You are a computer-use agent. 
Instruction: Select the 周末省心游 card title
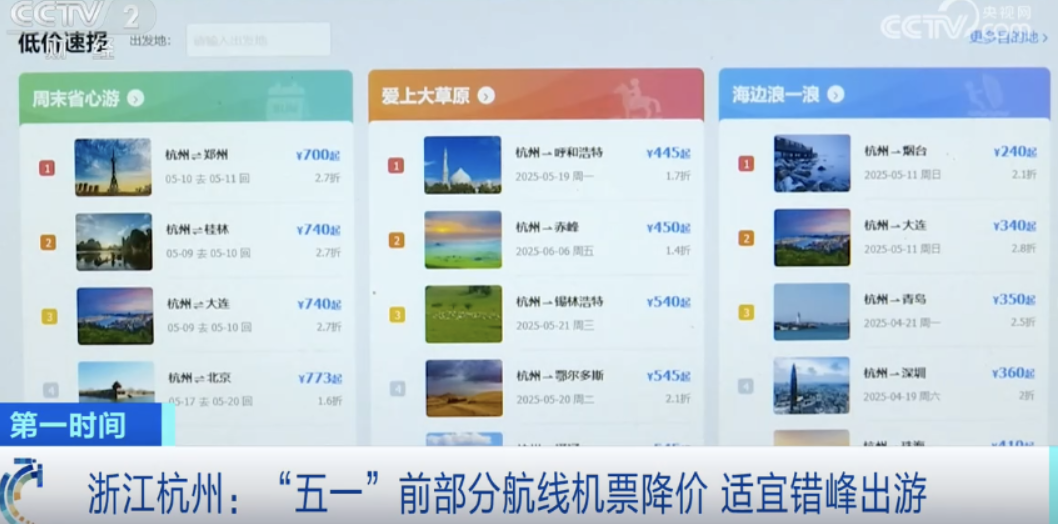coord(75,98)
